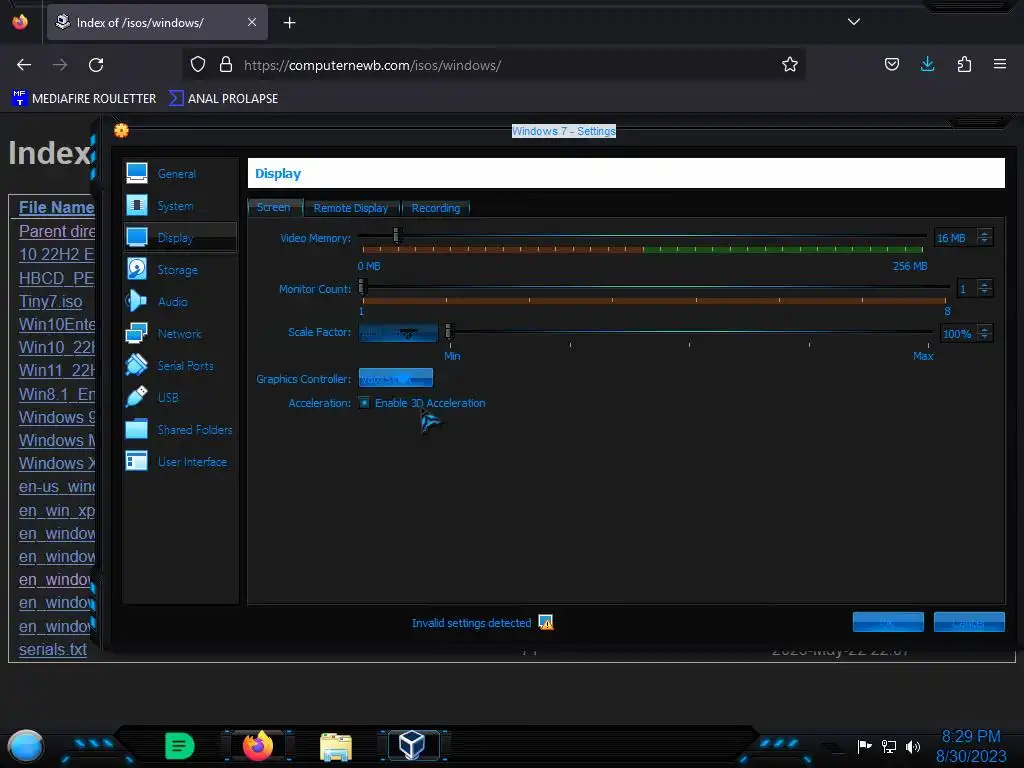Click Cancel button in settings dialog
The image size is (1024, 768).
point(969,622)
